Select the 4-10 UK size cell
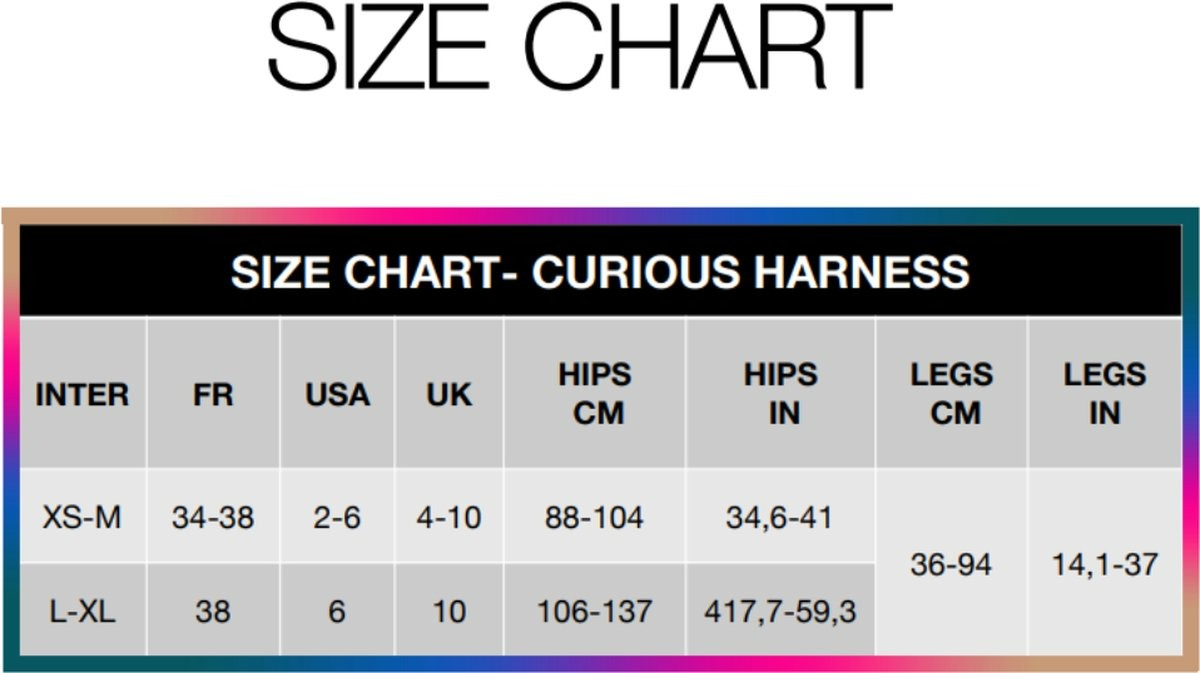 449,518
